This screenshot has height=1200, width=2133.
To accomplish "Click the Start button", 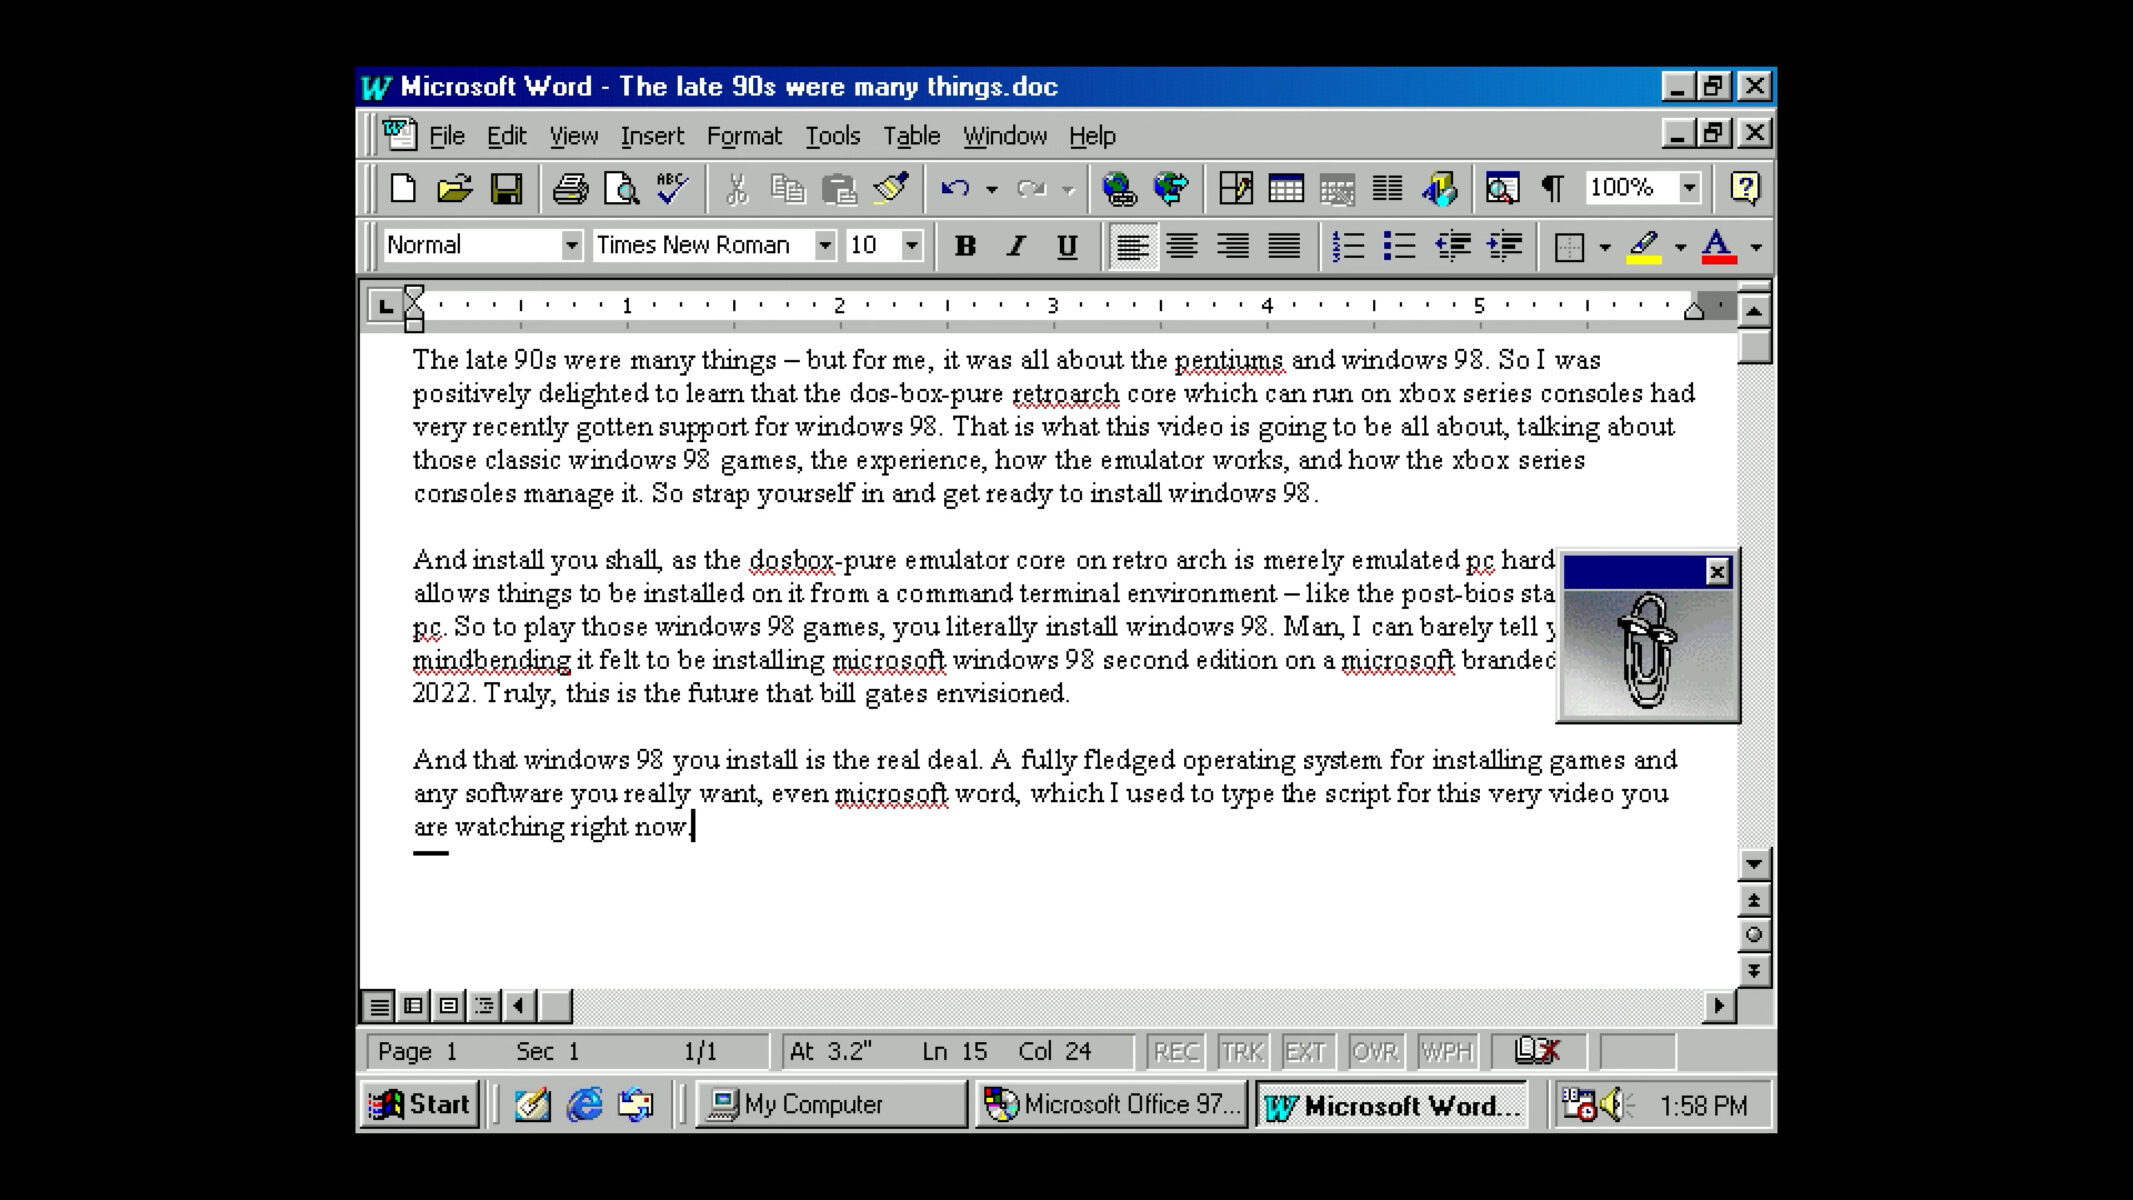I will [x=420, y=1104].
